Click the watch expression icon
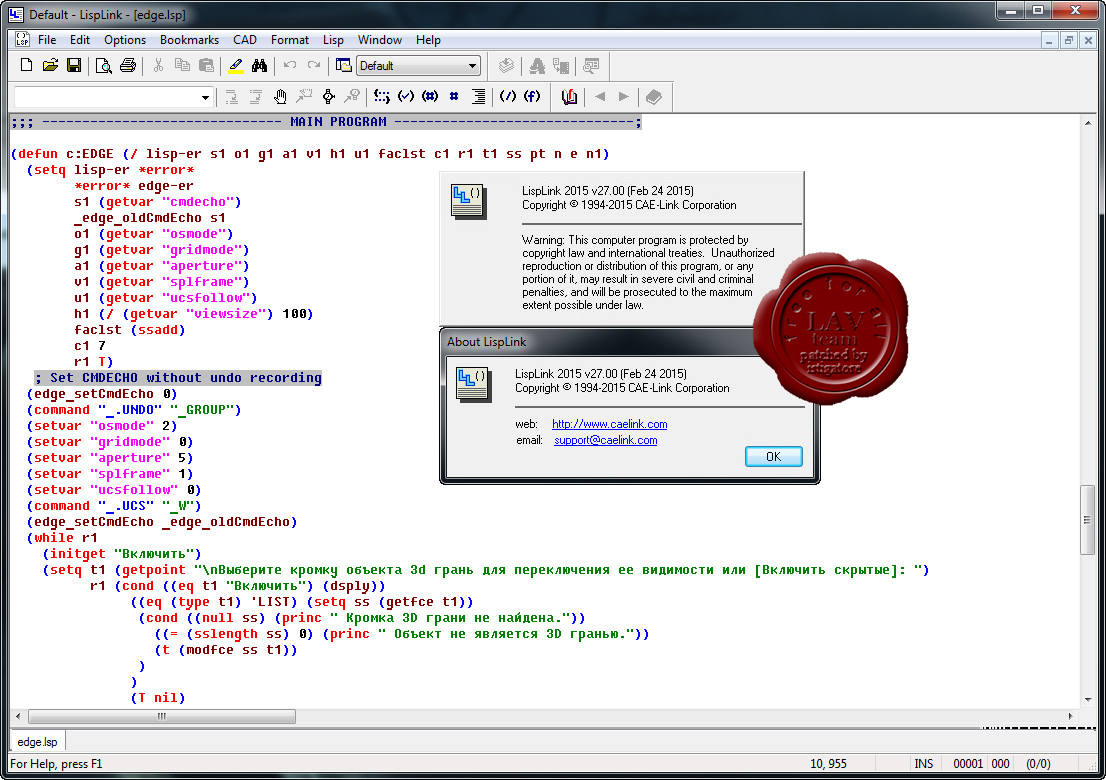The height and width of the screenshot is (780, 1106). pyautogui.click(x=328, y=97)
